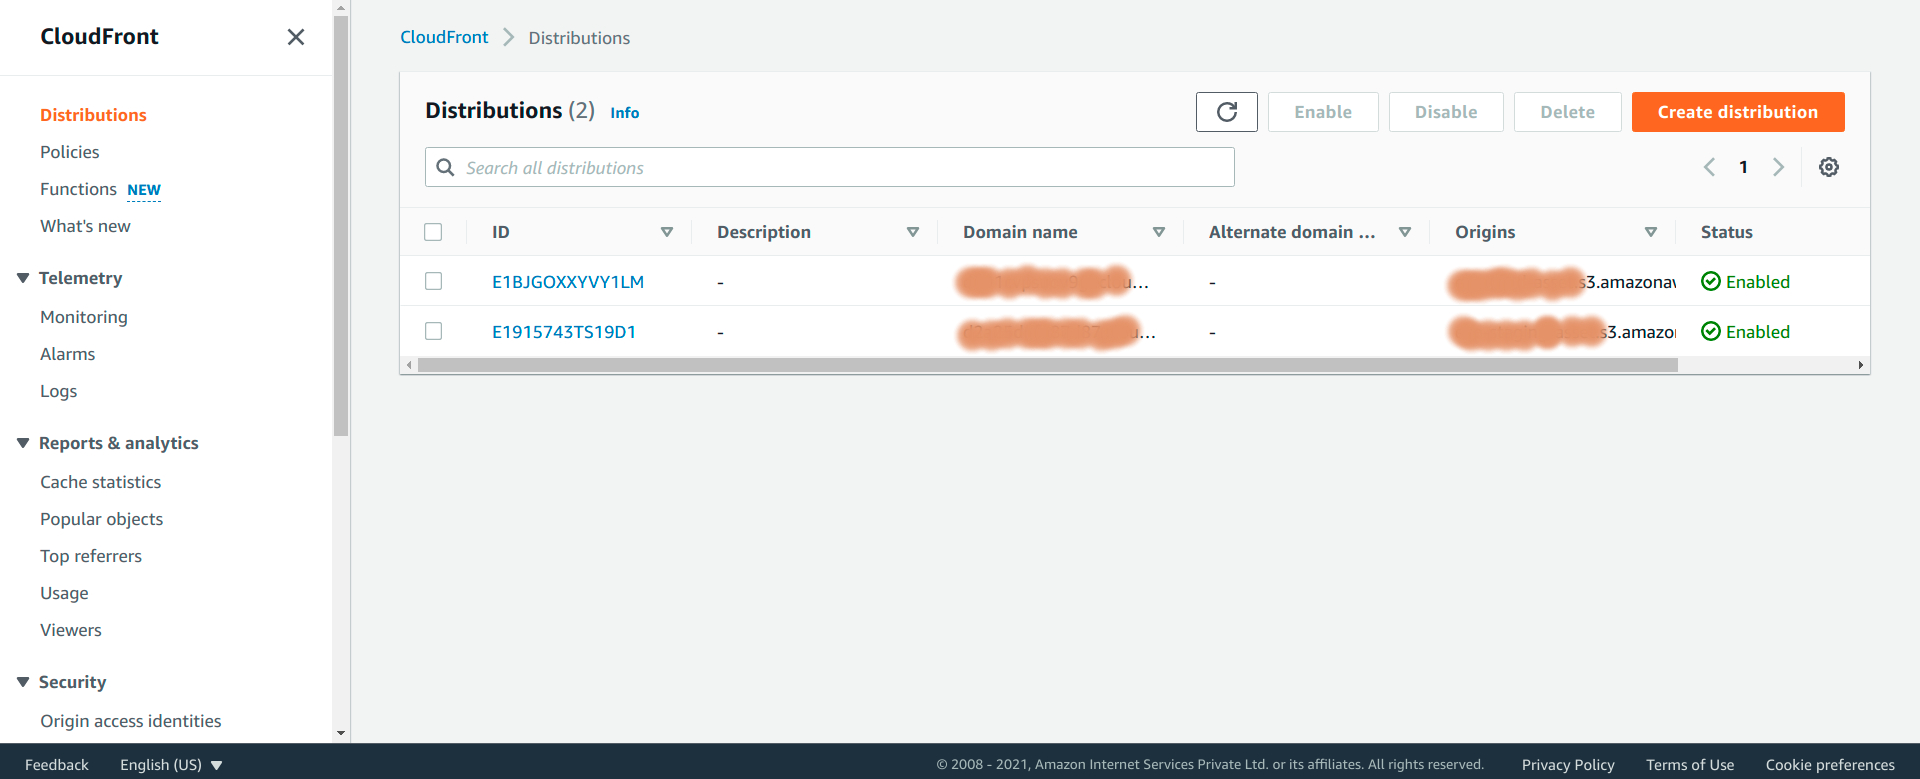The image size is (1920, 779).
Task: Click the Enable button
Action: tap(1323, 112)
